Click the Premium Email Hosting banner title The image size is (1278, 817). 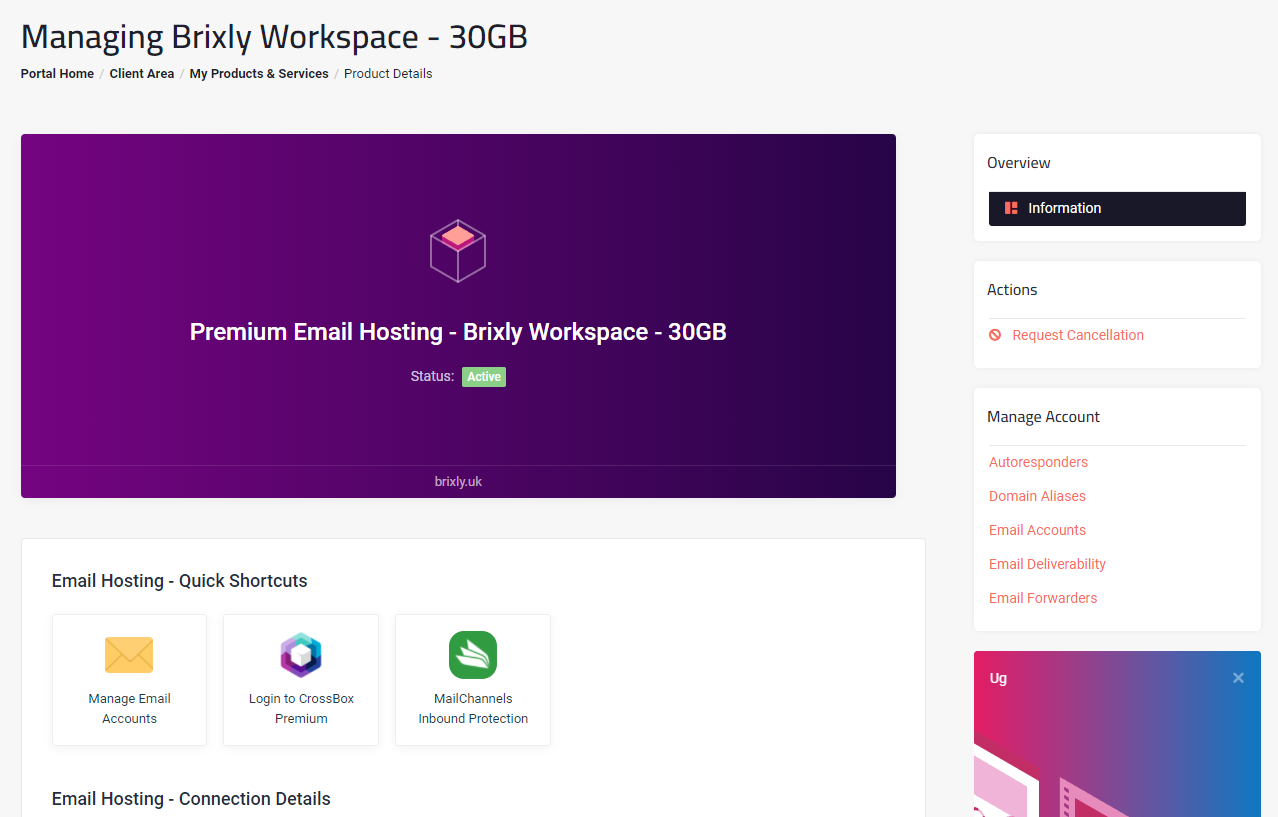coord(458,332)
